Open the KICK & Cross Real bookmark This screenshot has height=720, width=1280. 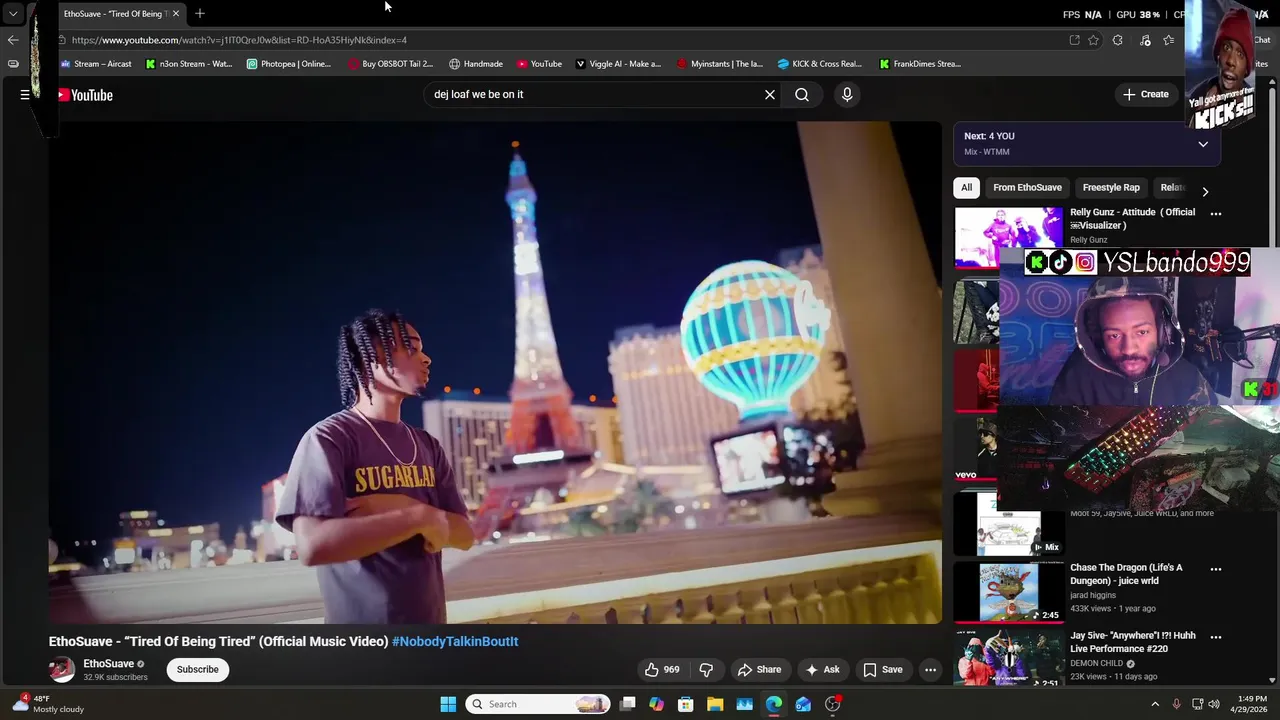point(820,64)
